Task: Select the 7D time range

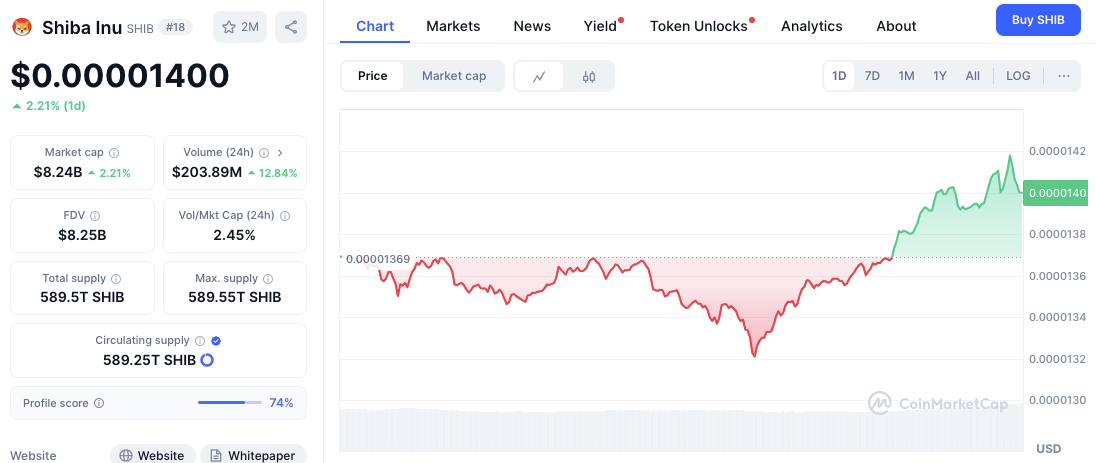Action: coord(872,76)
